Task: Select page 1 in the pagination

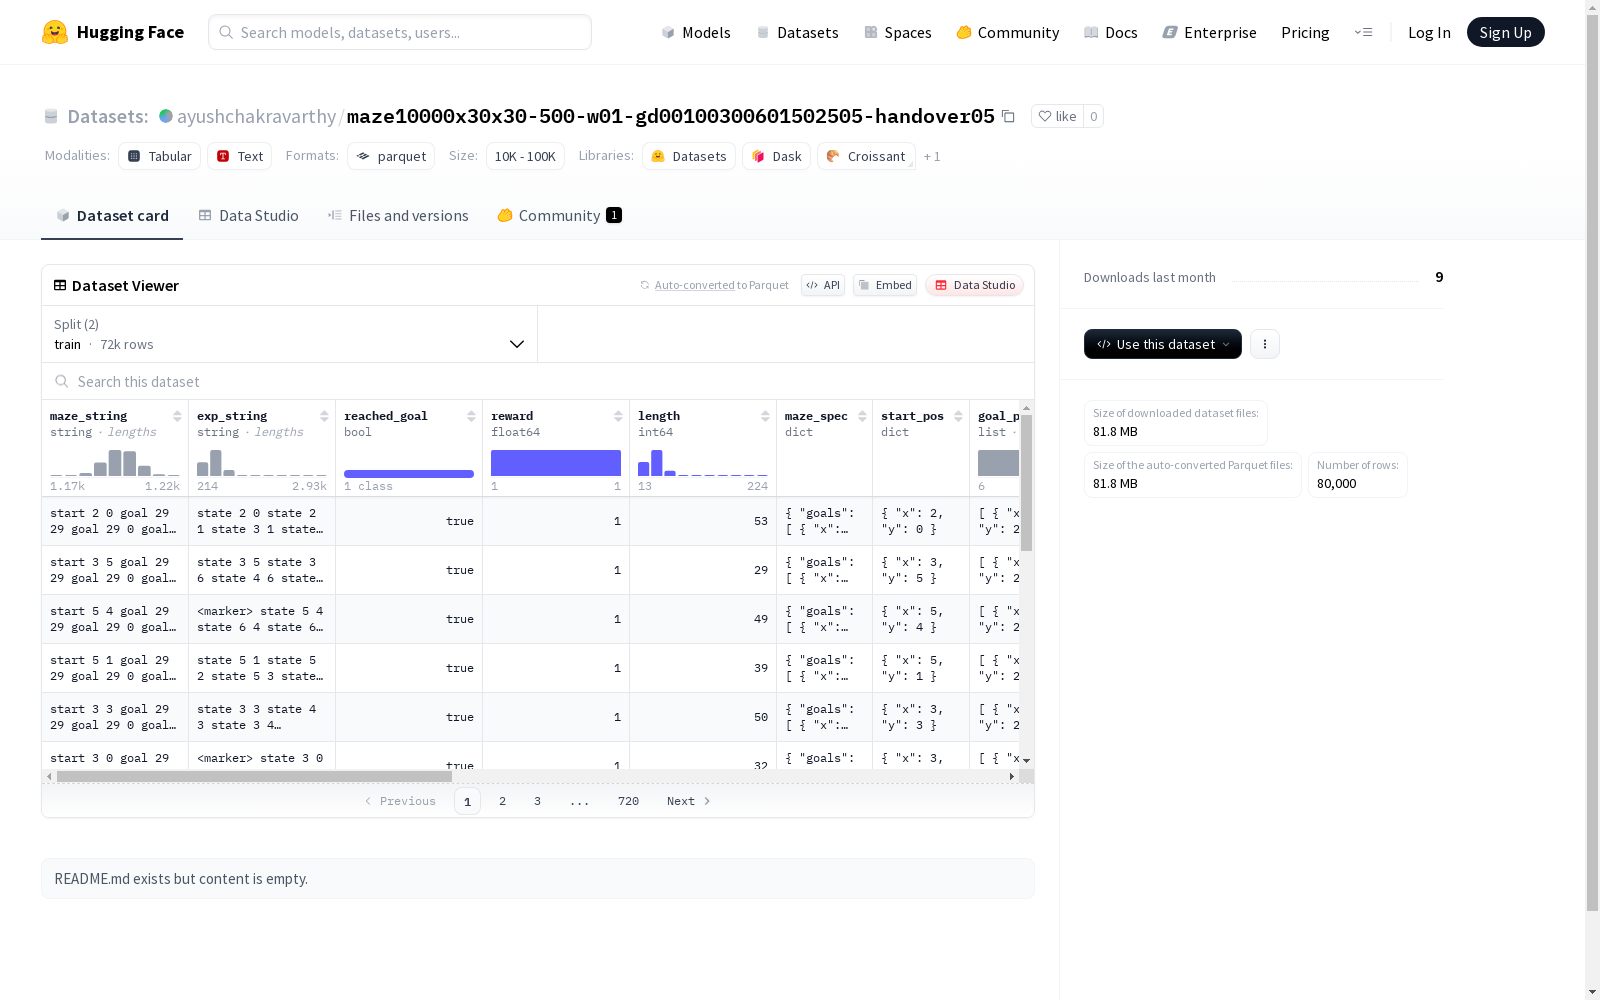Action: click(467, 801)
